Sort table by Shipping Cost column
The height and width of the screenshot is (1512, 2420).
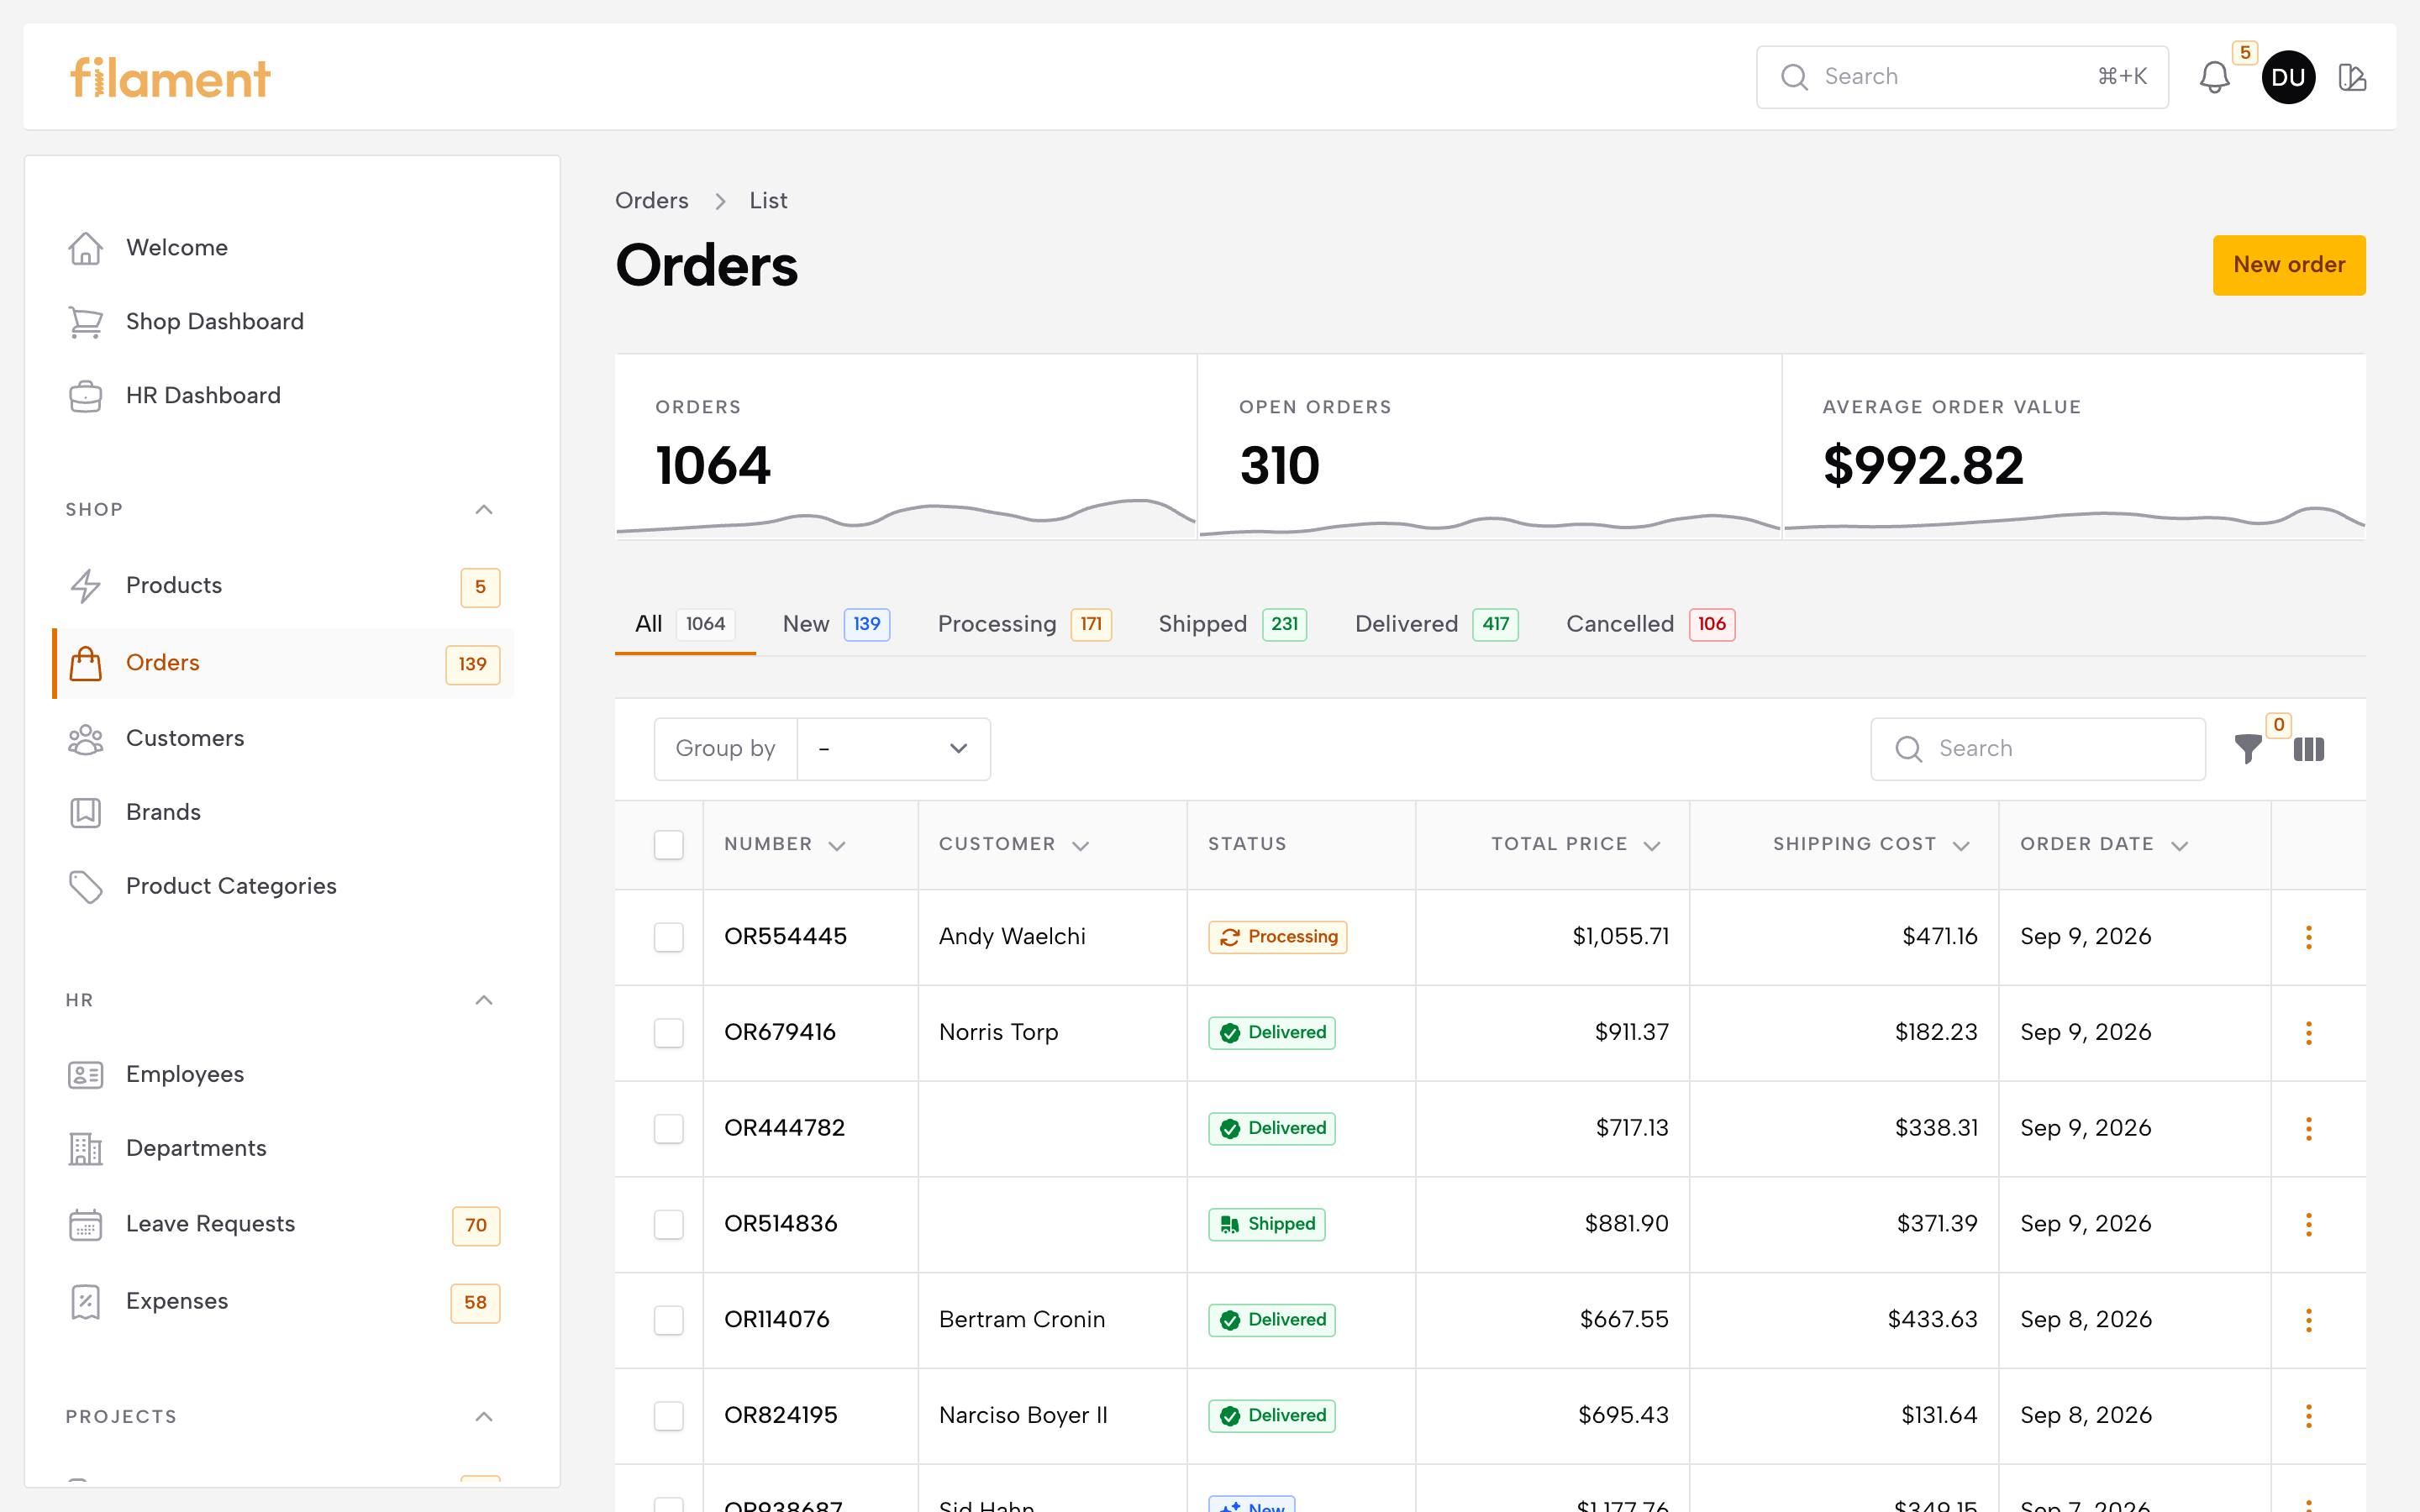click(x=1871, y=845)
